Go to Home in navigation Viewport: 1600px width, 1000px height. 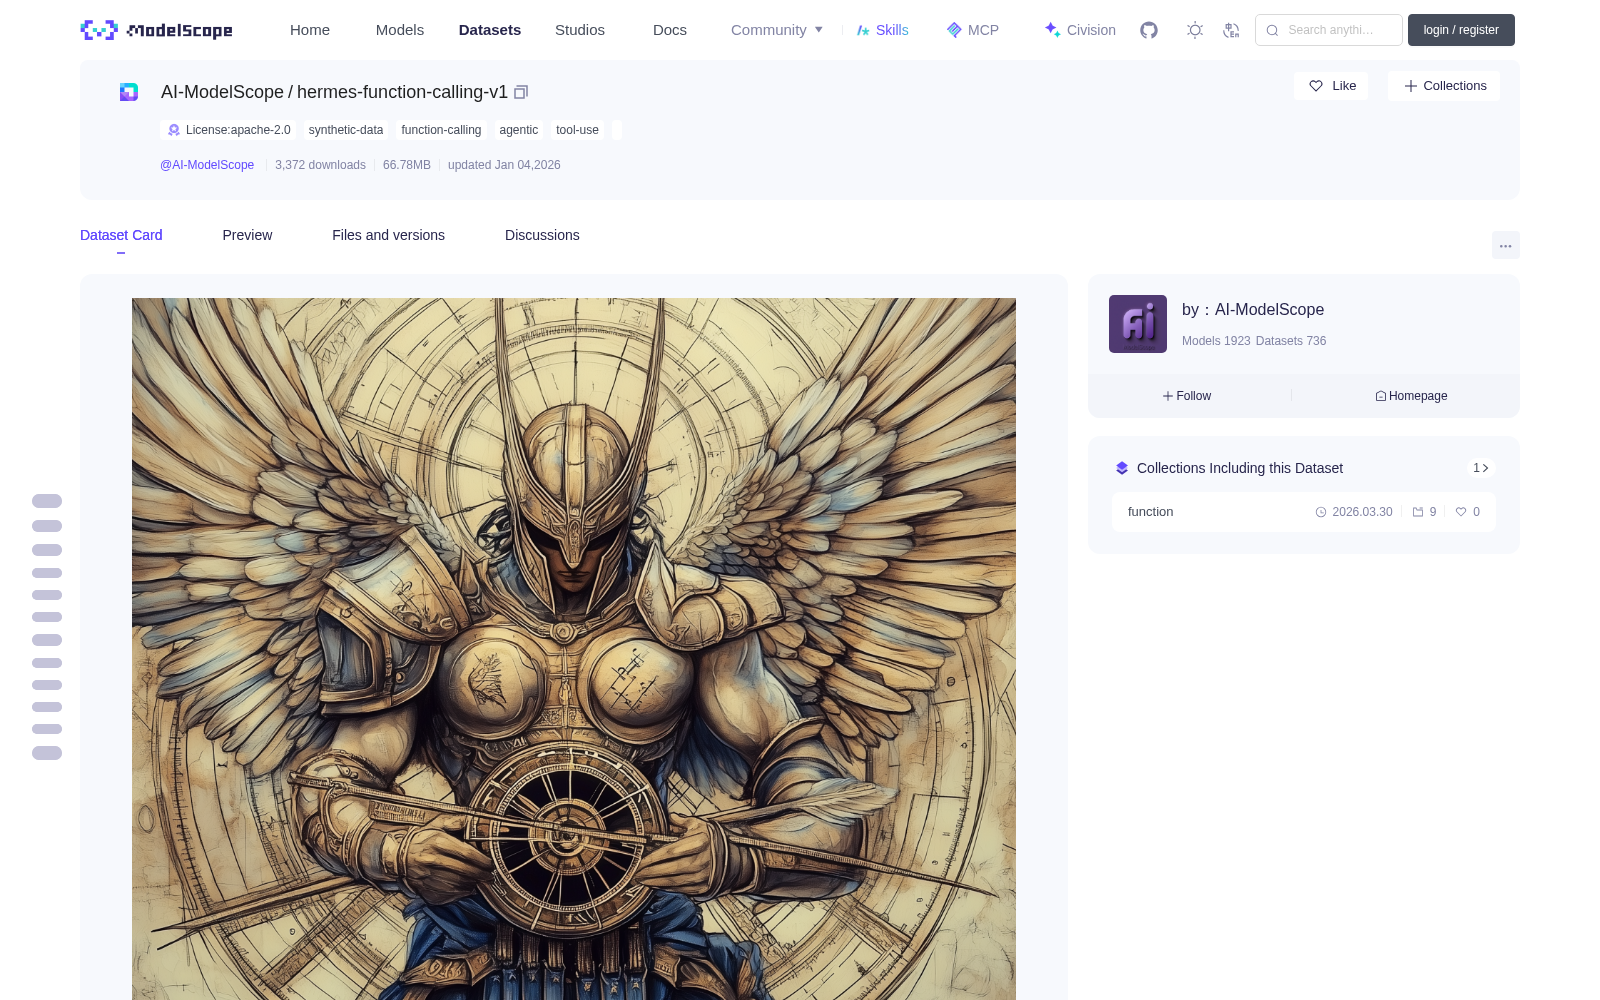pos(310,30)
